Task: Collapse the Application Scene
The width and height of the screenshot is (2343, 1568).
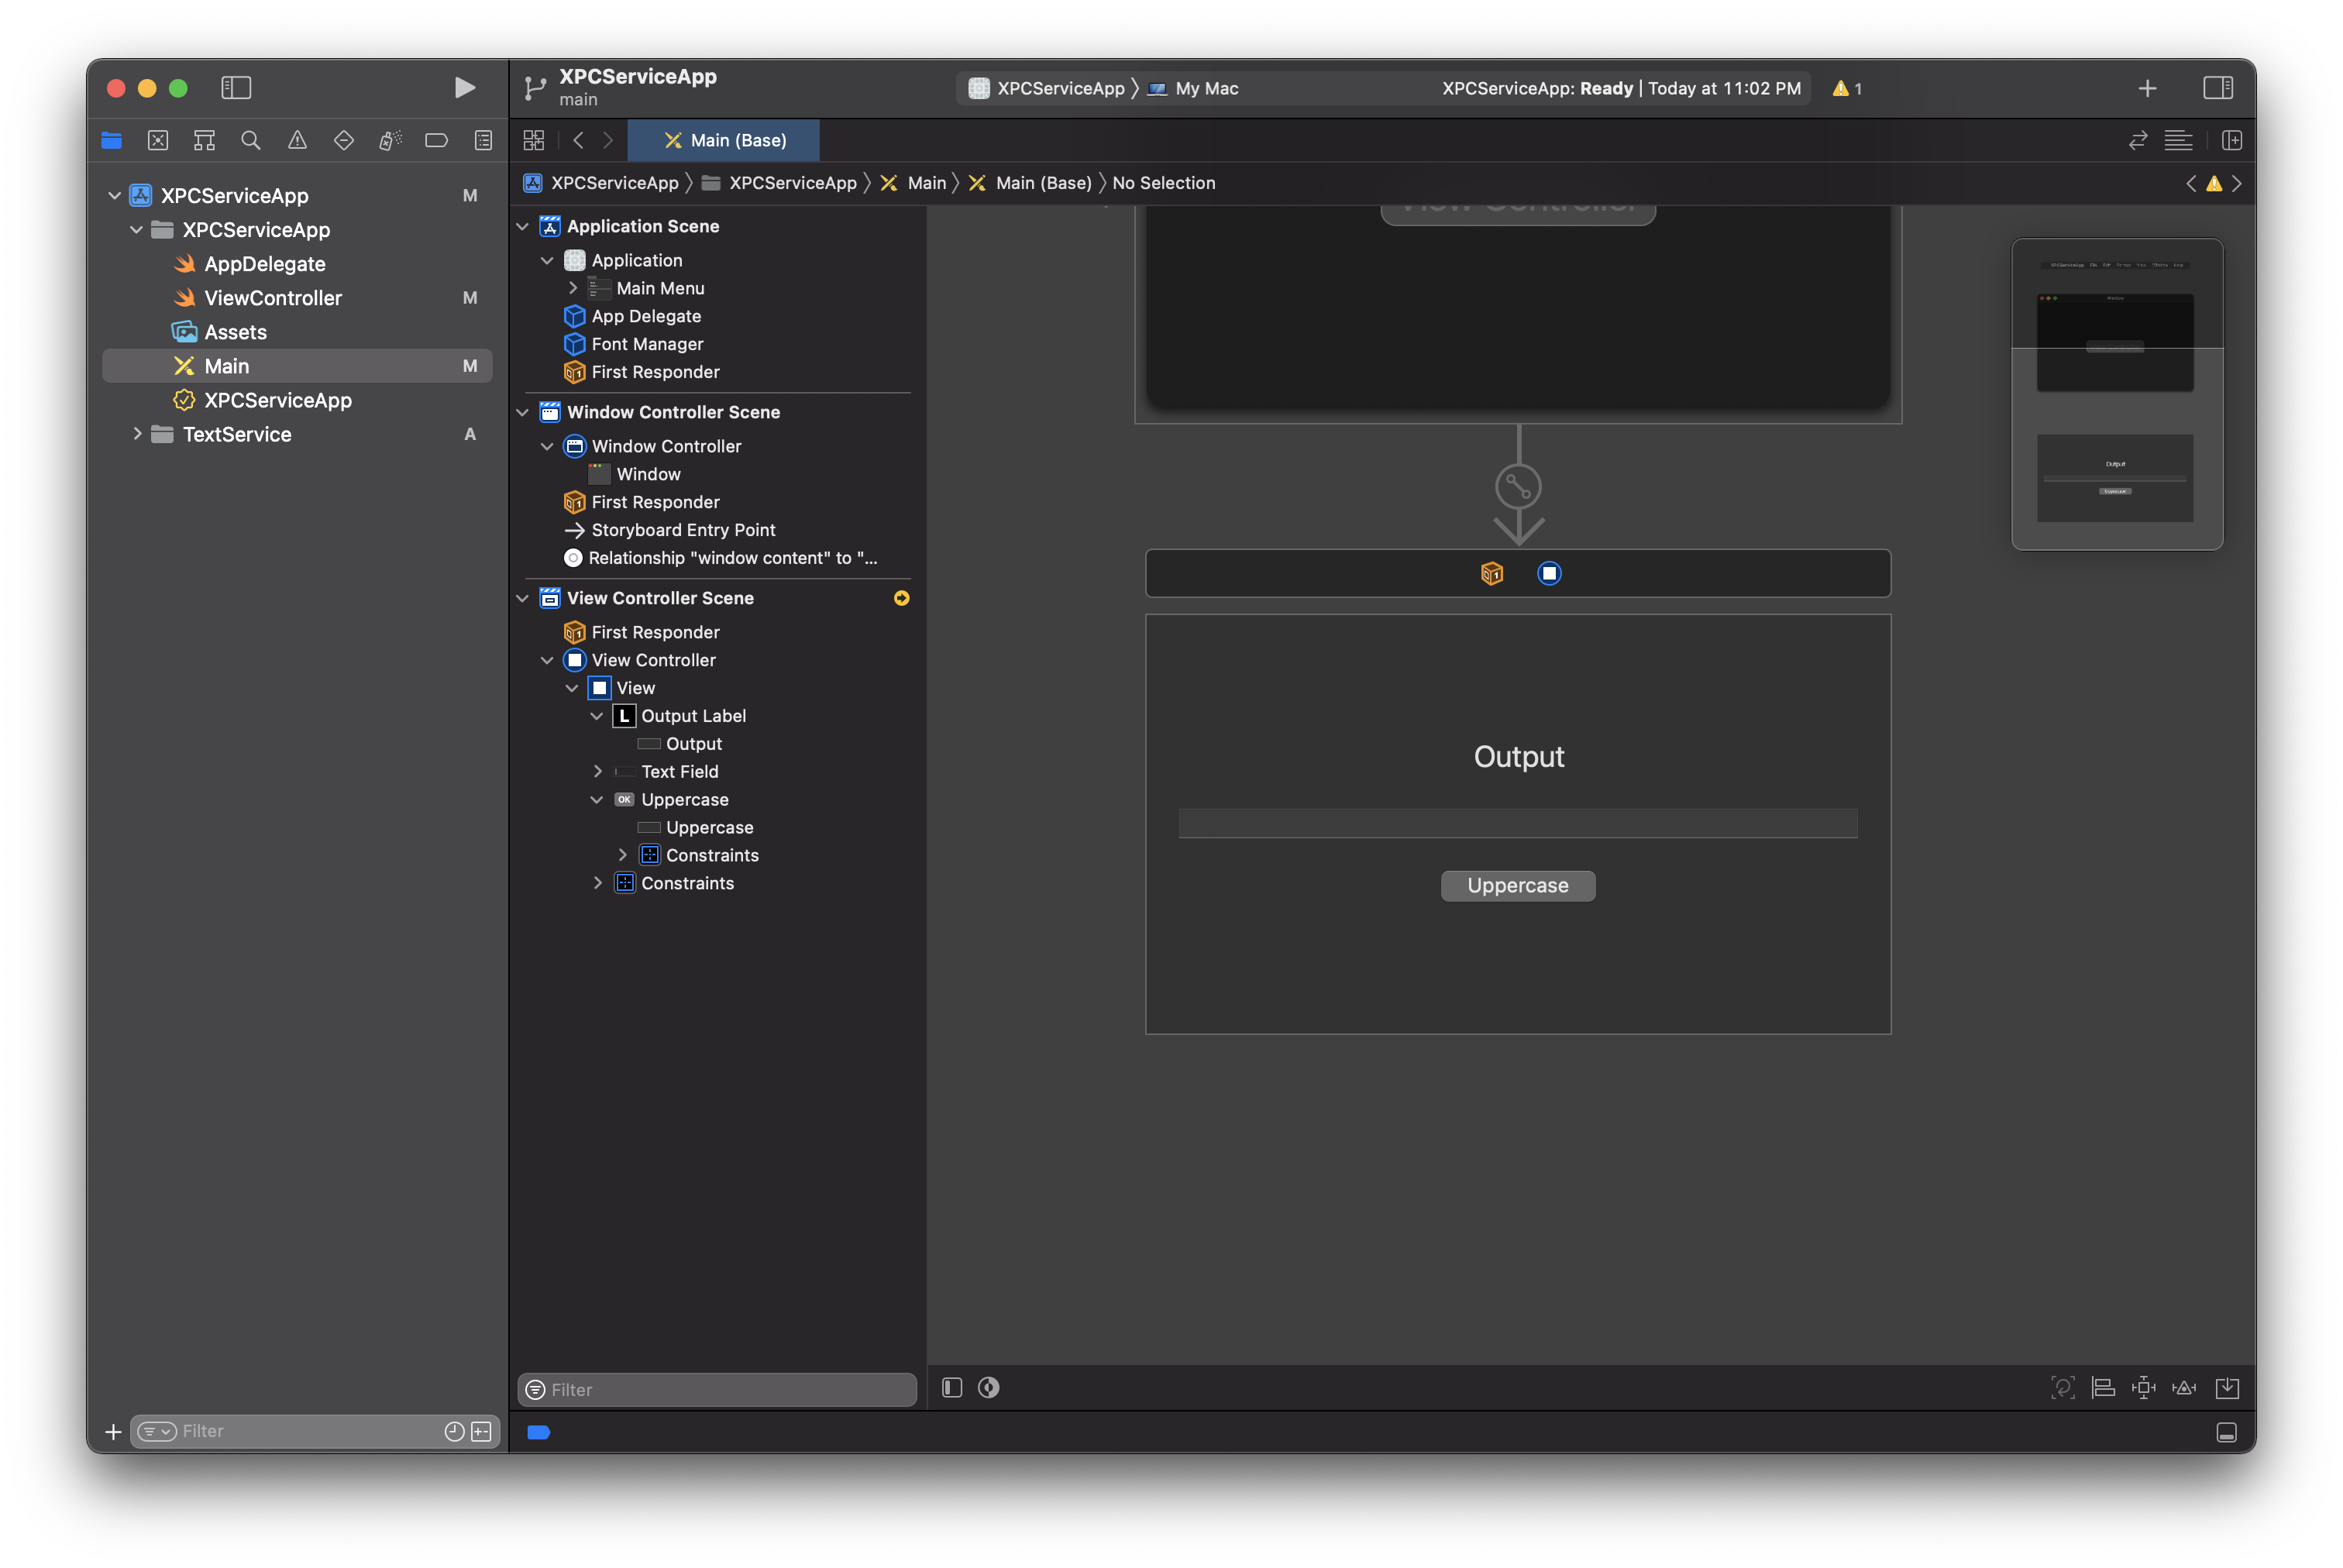Action: click(522, 227)
